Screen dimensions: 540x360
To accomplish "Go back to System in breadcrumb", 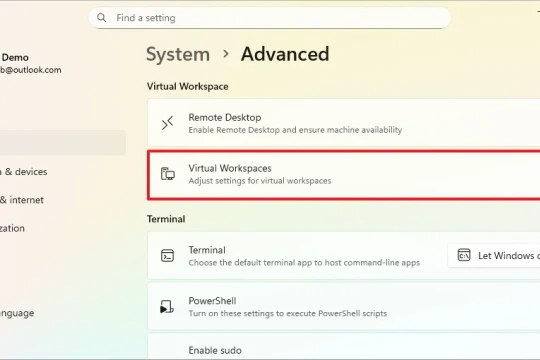I will [178, 54].
